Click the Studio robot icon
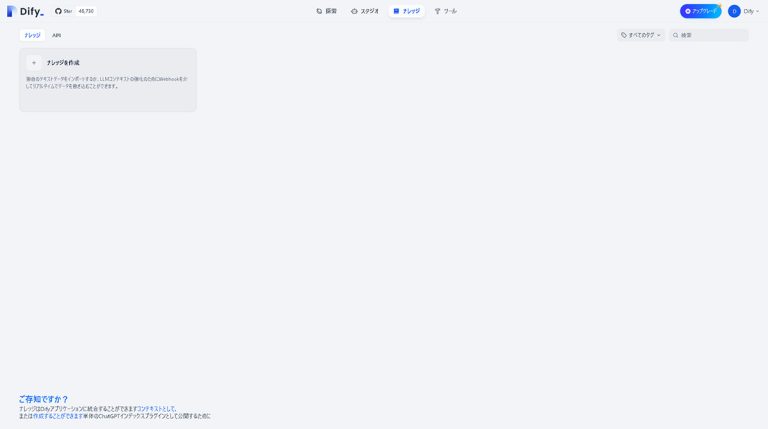768x429 pixels. point(354,11)
